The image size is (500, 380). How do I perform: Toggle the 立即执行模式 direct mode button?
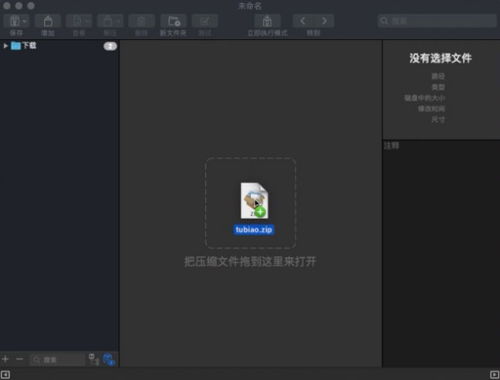[x=267, y=21]
